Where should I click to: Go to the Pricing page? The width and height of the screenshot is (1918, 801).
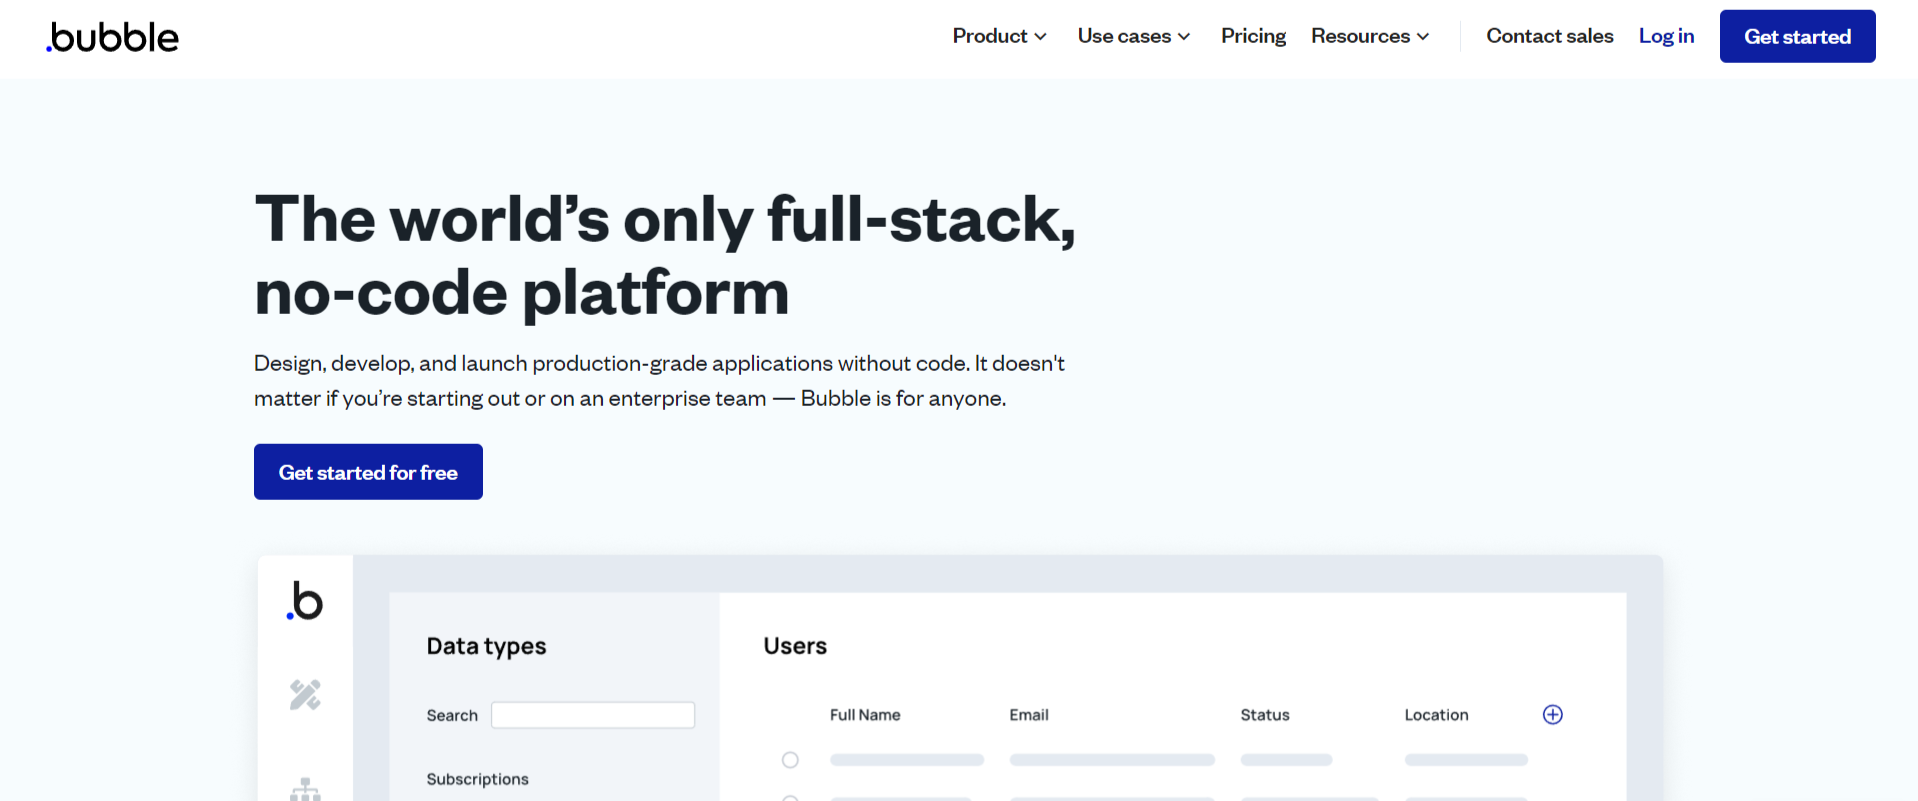[x=1253, y=36]
